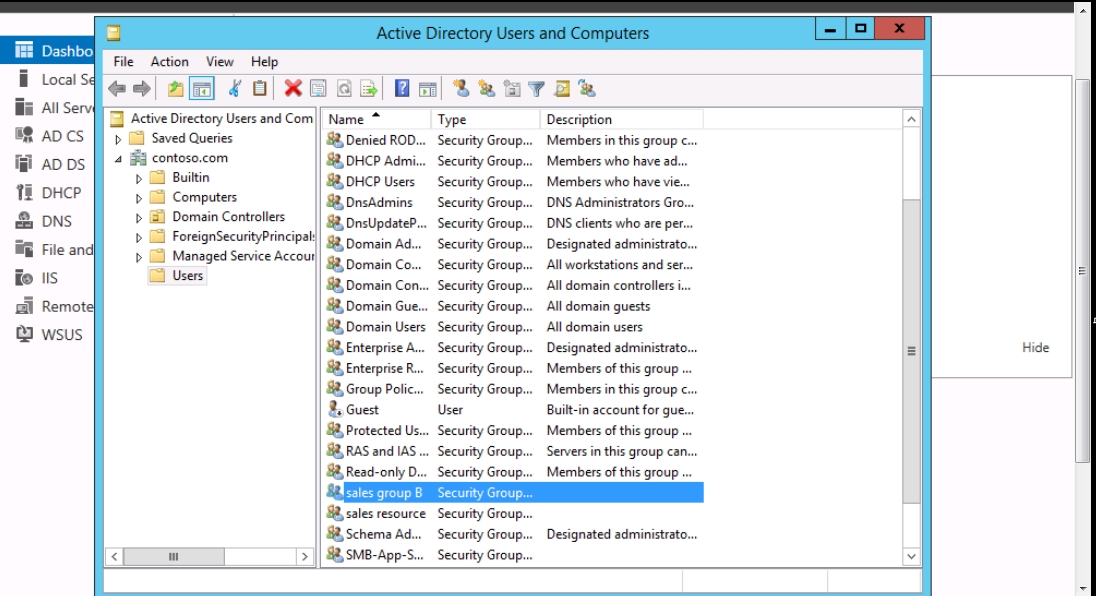Image resolution: width=1096 pixels, height=596 pixels.
Task: Click the Forward arrow toolbar icon
Action: pos(141,89)
